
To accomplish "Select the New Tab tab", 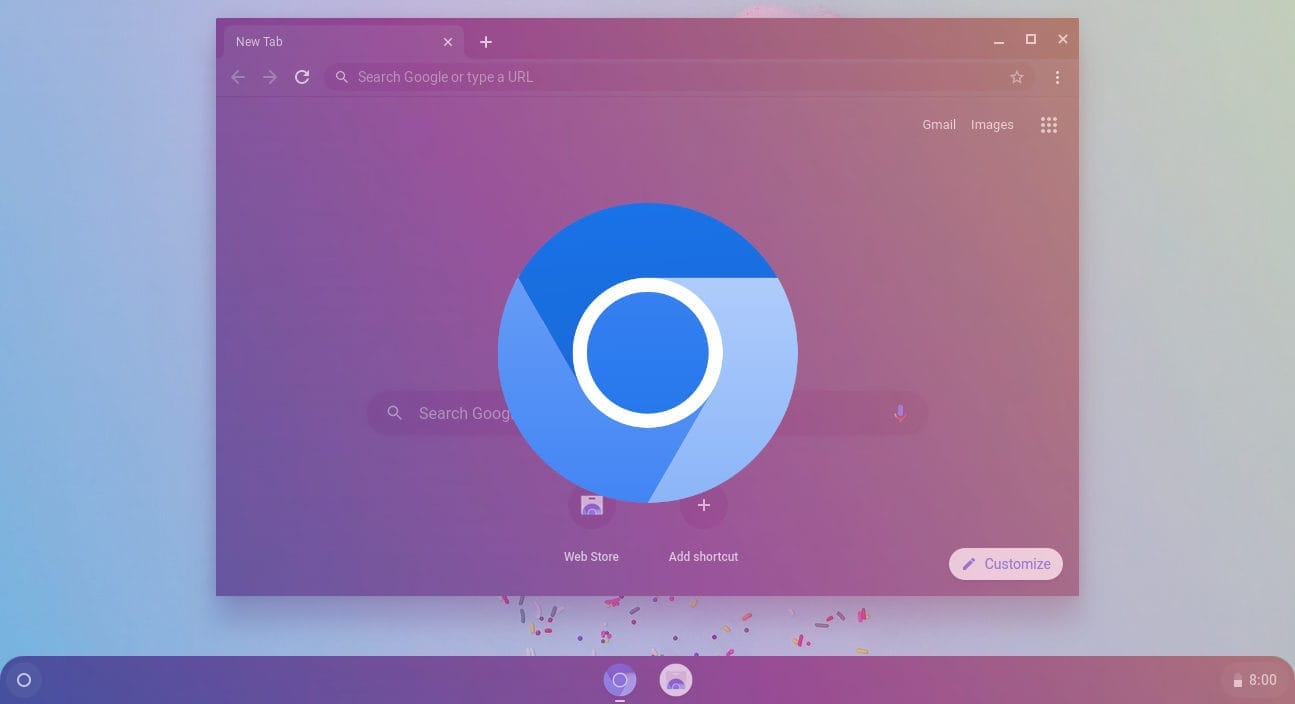I will (330, 41).
